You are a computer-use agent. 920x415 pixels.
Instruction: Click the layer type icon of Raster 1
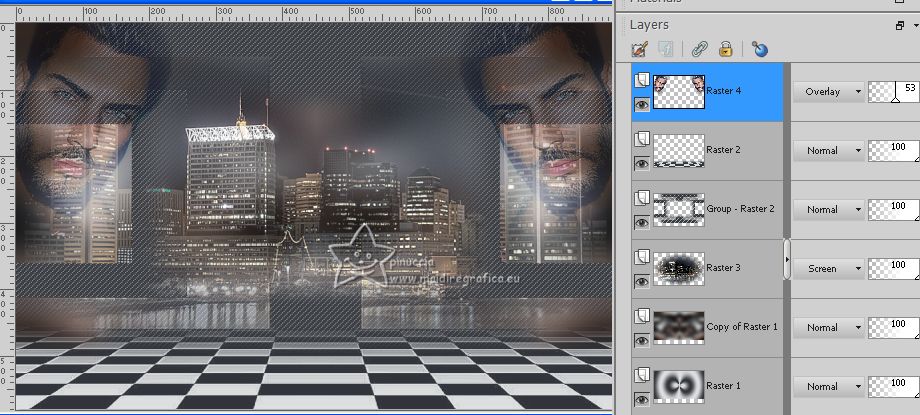click(642, 375)
